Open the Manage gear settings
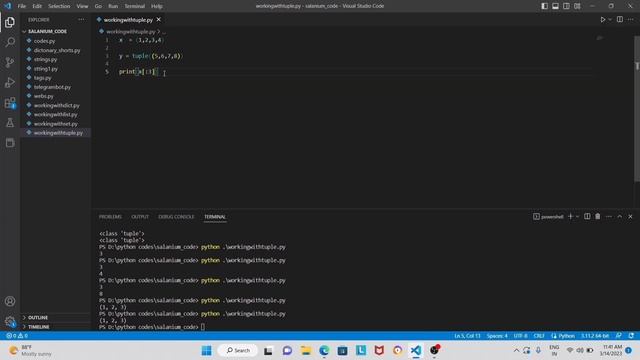640x360 pixels. 10,321
